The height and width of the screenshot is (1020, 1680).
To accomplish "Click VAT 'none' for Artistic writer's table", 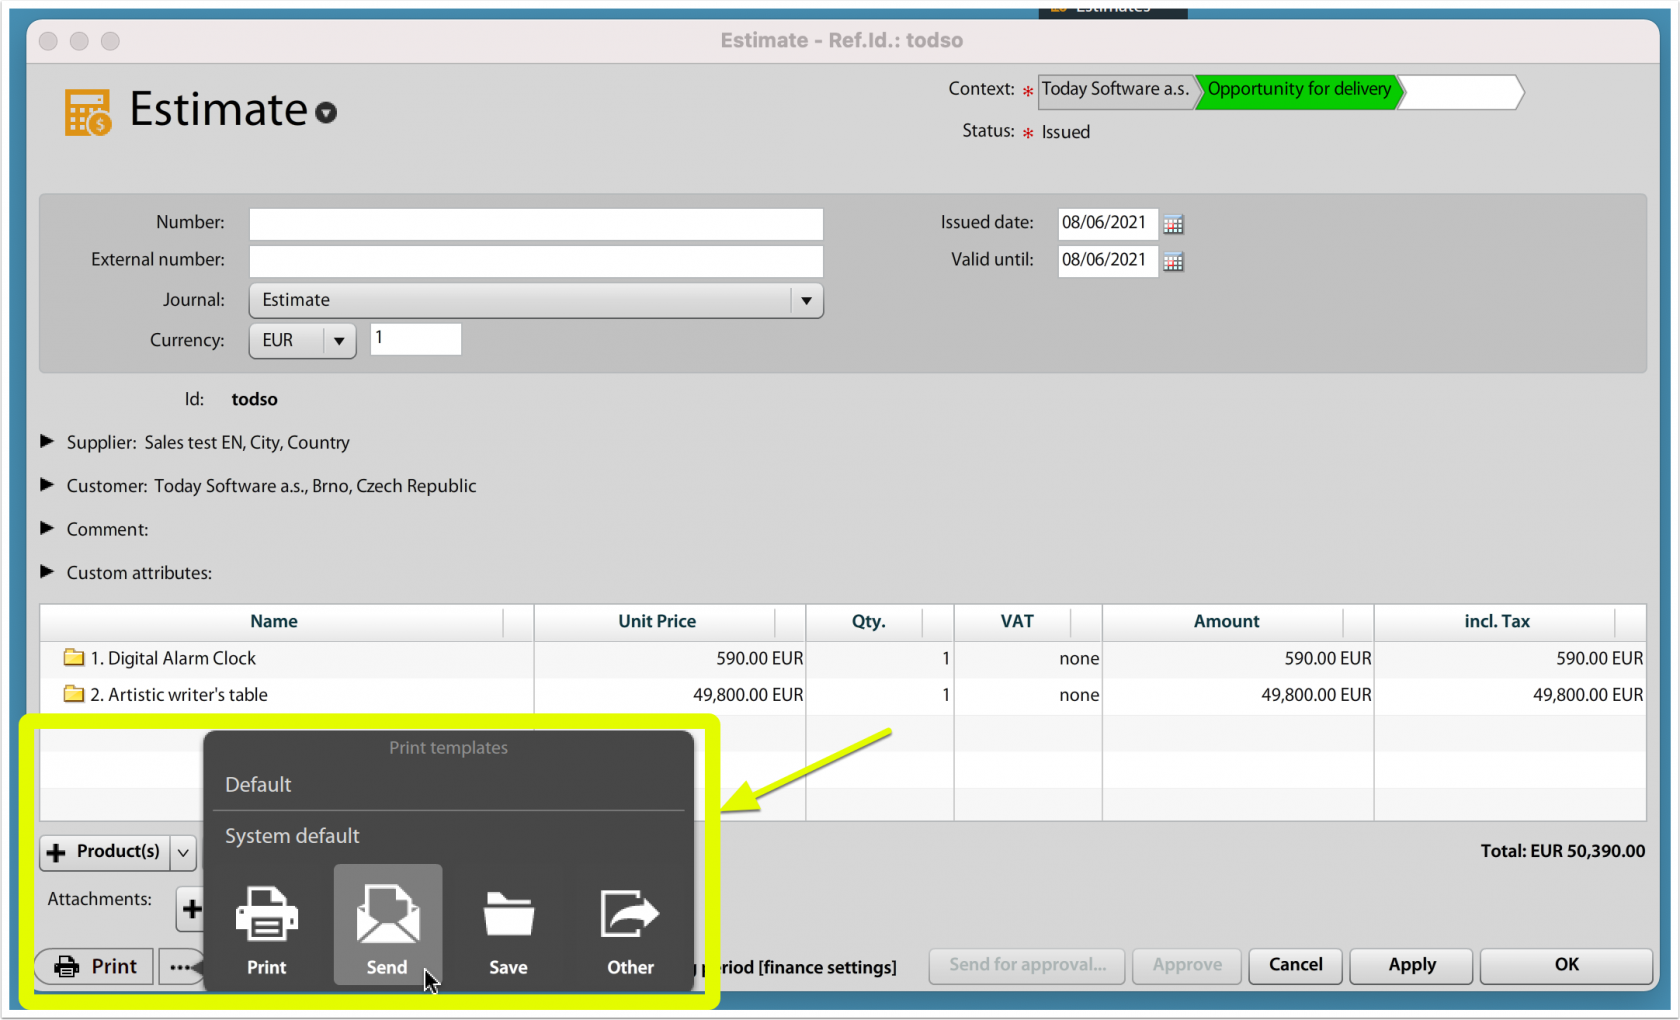I will [x=1079, y=694].
